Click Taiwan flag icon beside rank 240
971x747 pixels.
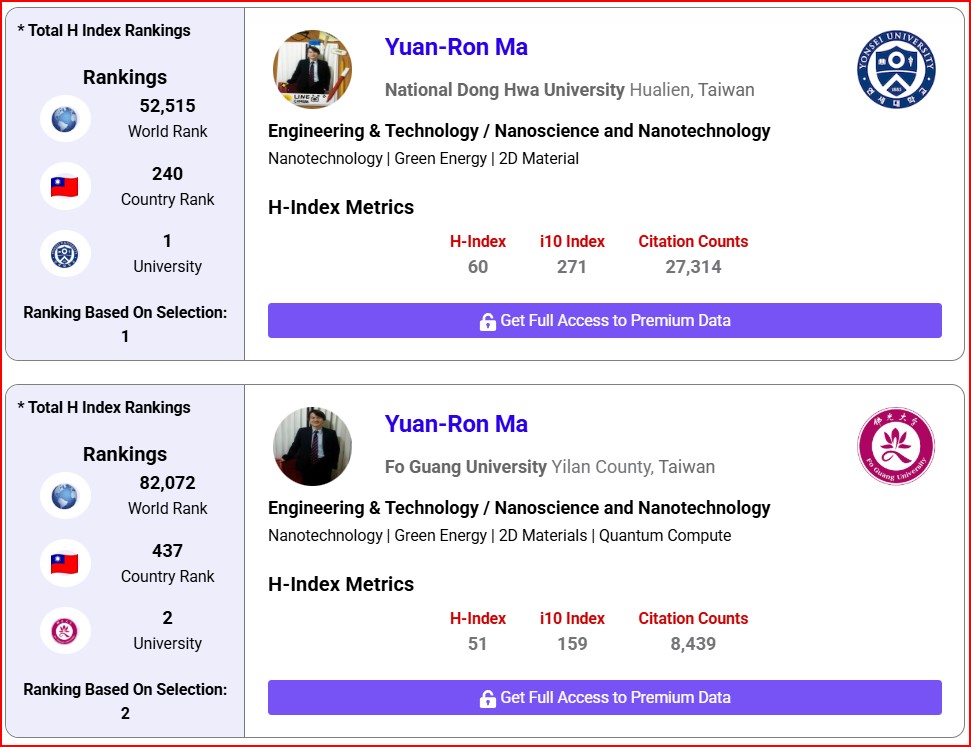[64, 186]
